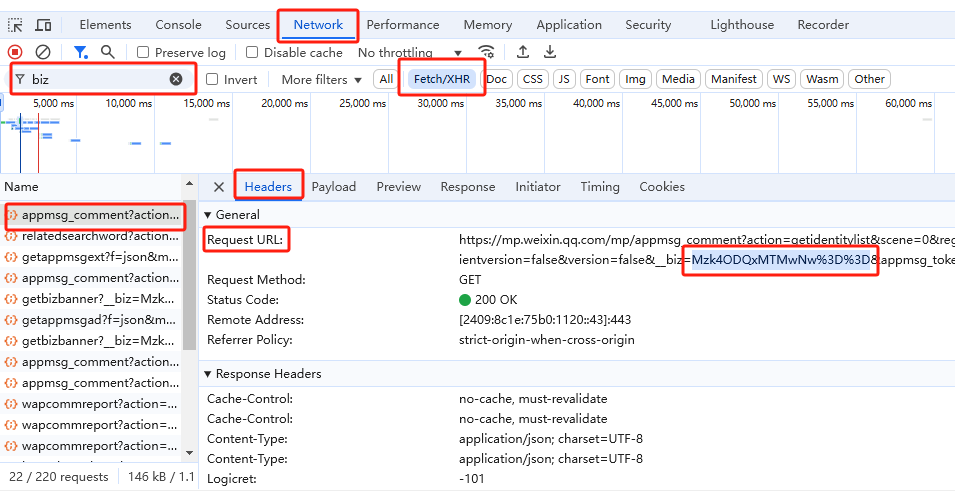
Task: Click the inspect element picker icon
Action: [16, 25]
